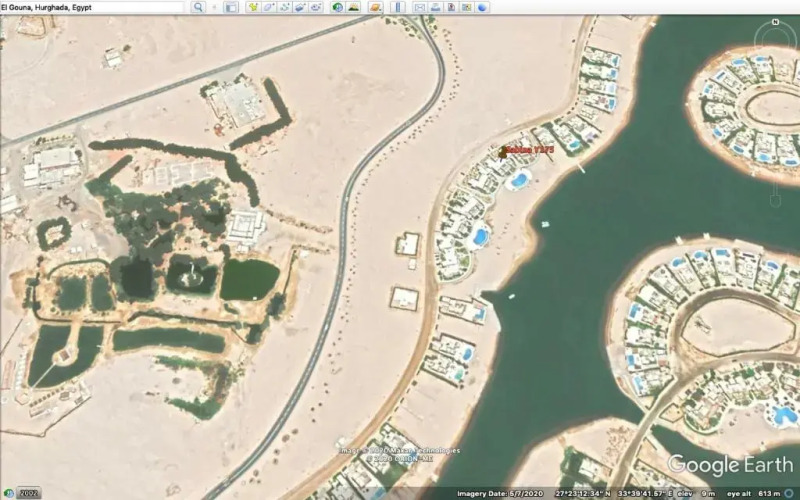Choose the Add Image Overlay tool

coord(301,7)
